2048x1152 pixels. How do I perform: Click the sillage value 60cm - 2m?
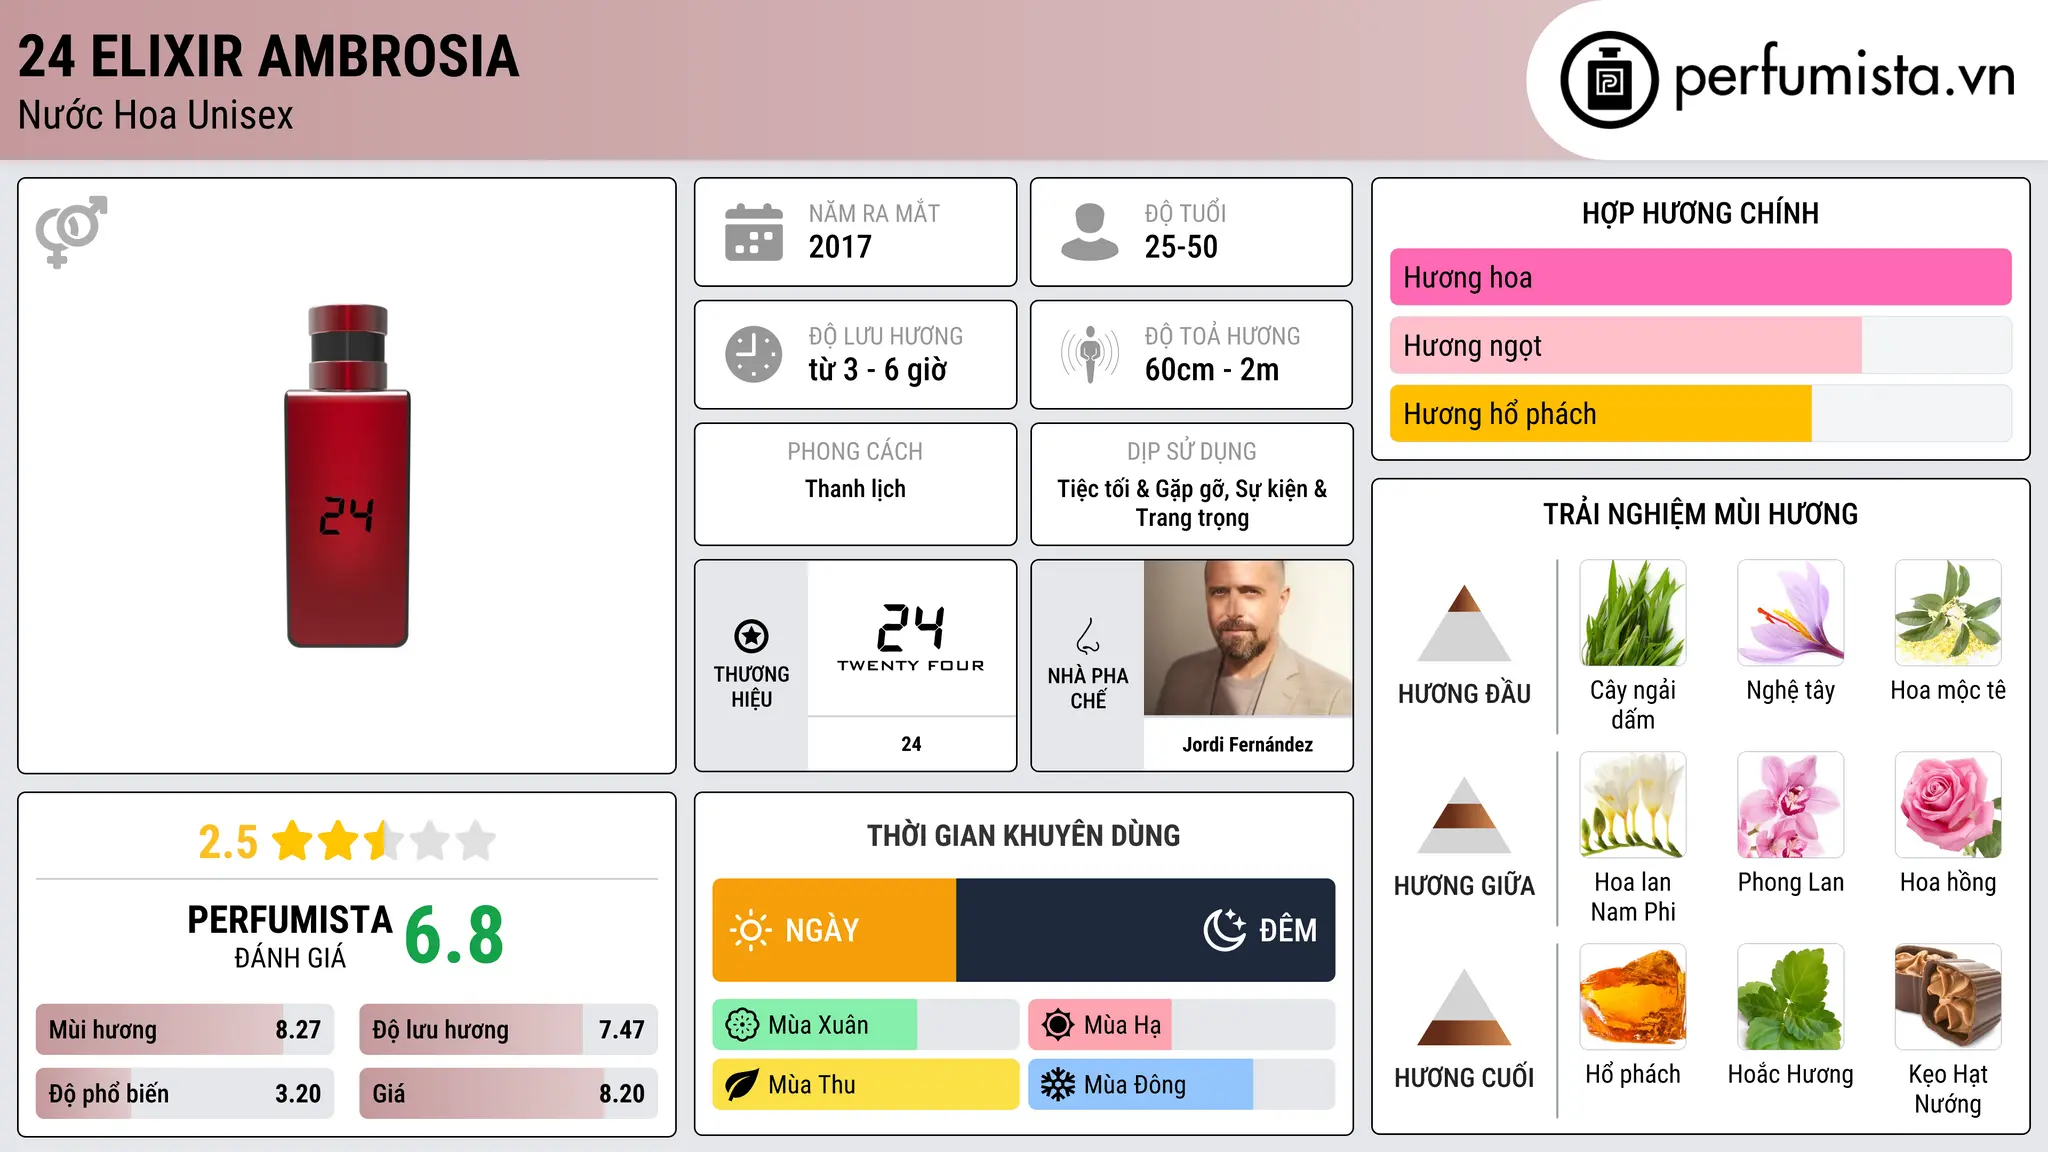[x=1212, y=370]
